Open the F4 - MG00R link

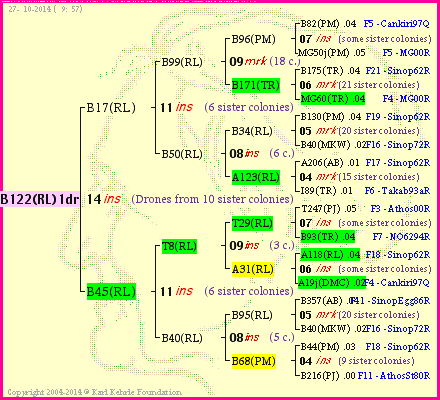tap(406, 99)
